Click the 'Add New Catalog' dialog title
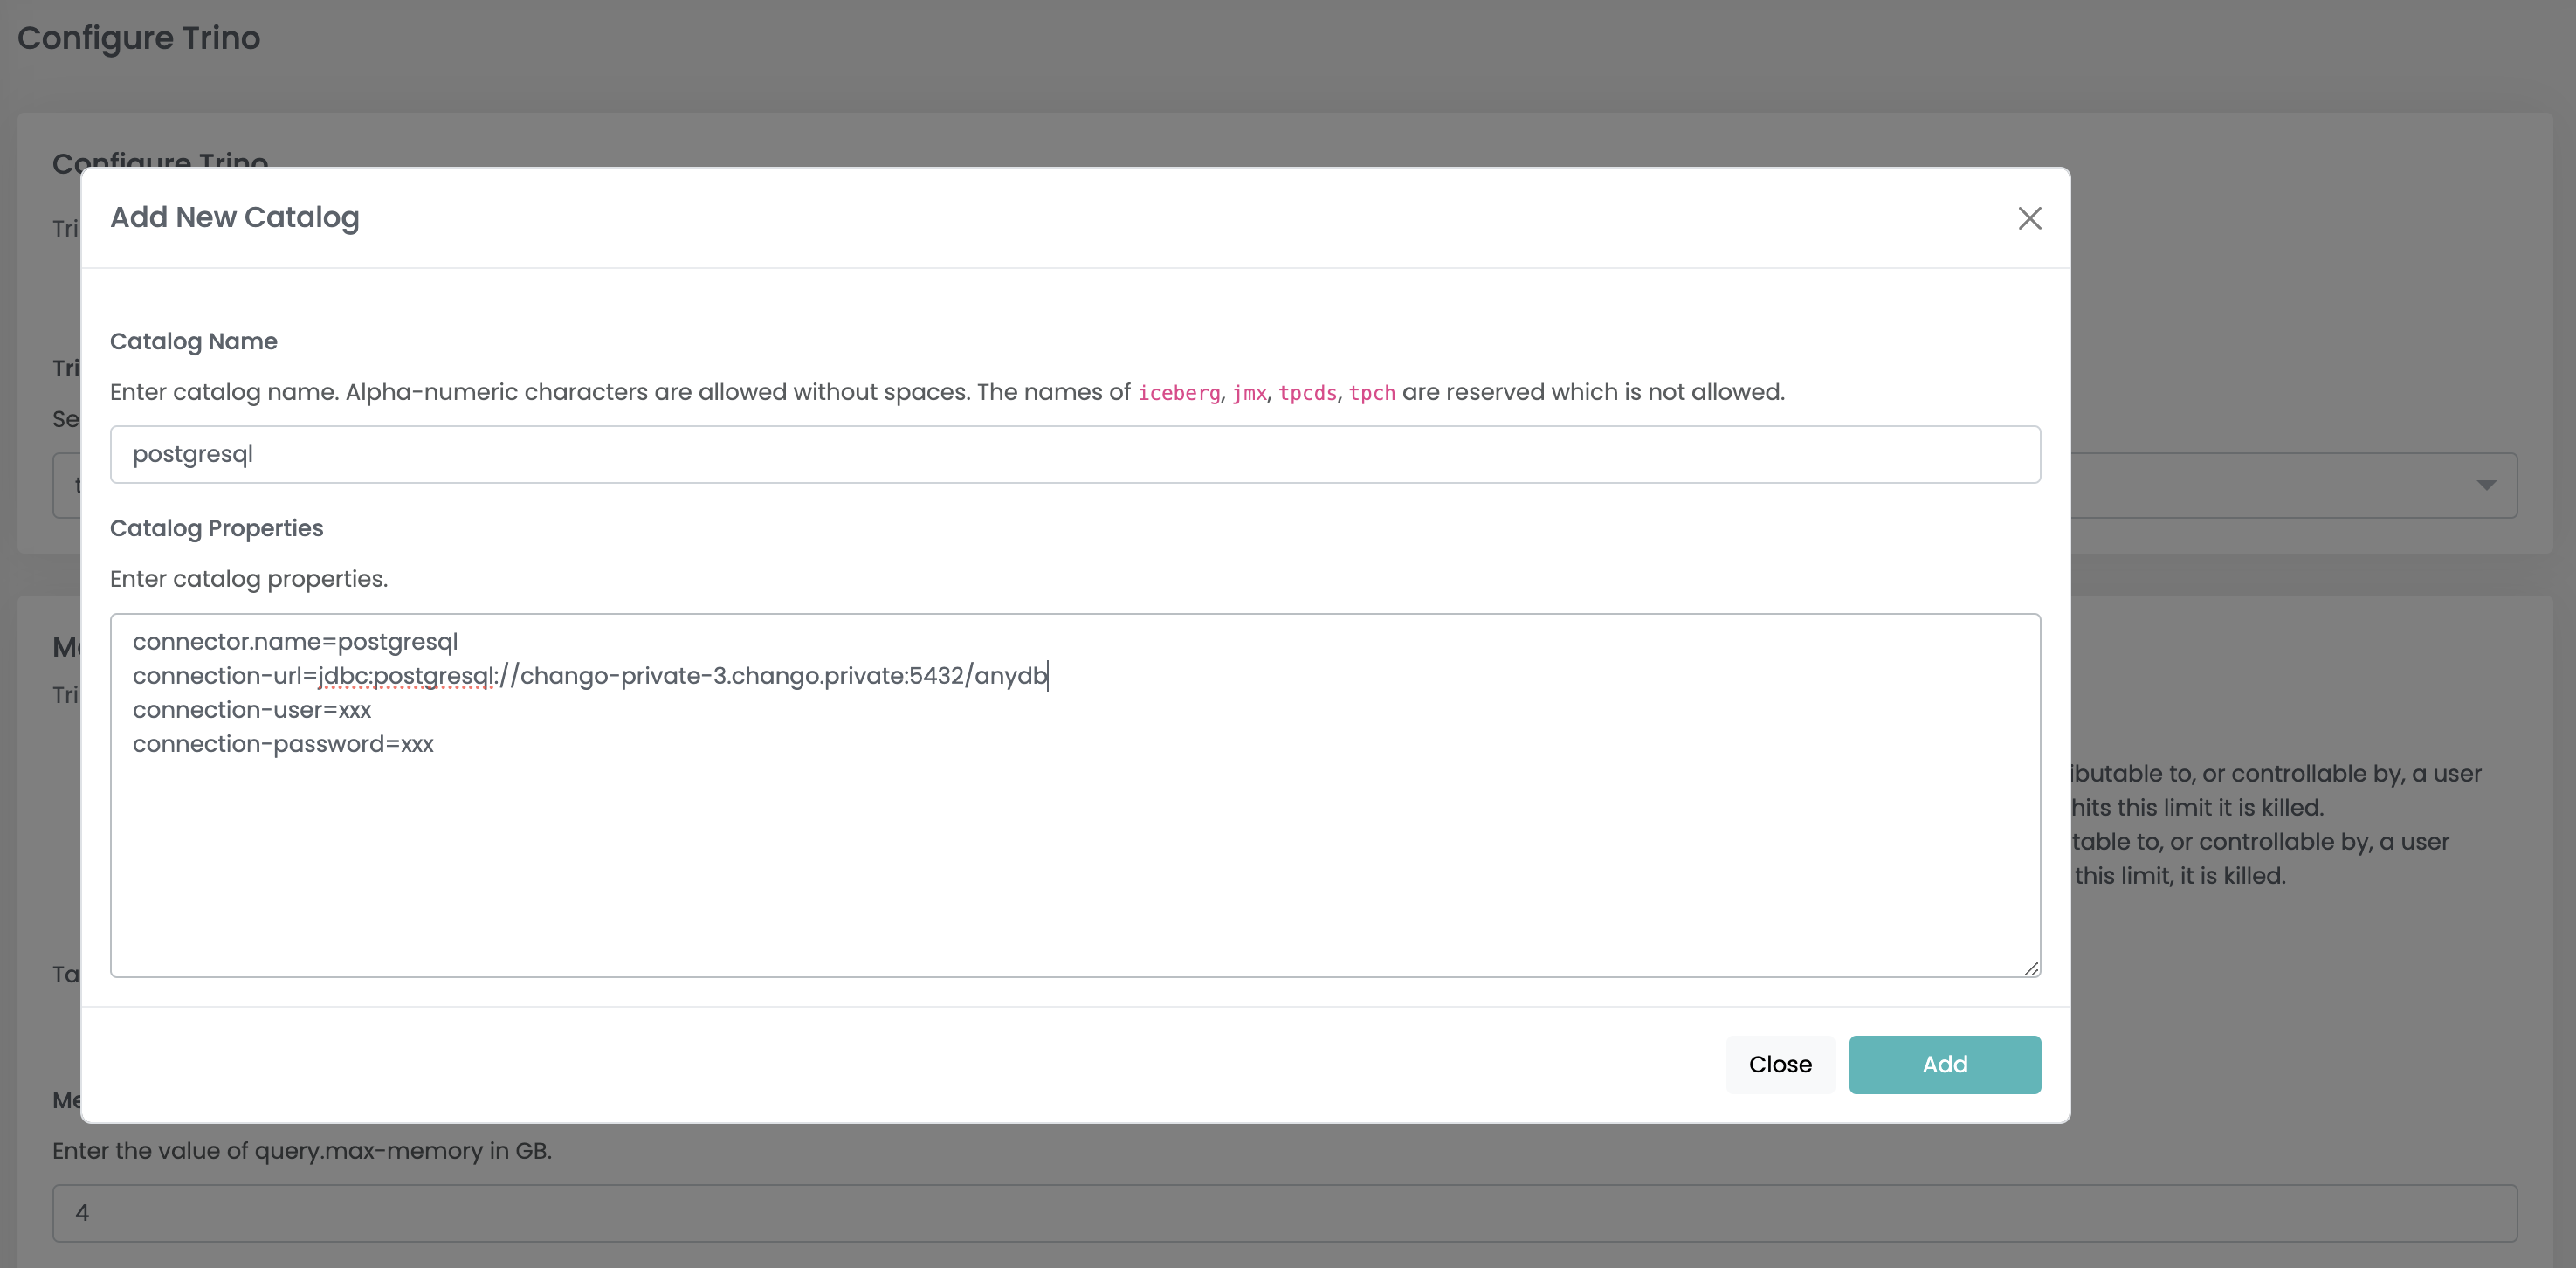The image size is (2576, 1268). click(234, 217)
